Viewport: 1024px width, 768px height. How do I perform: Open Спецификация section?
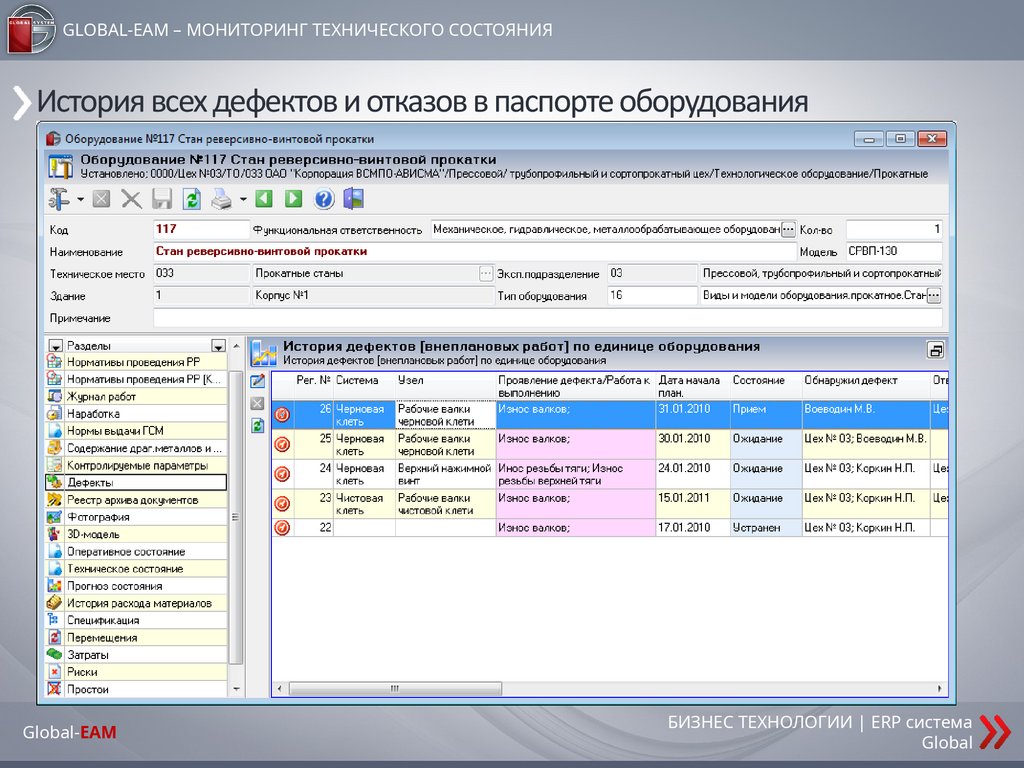pyautogui.click(x=136, y=620)
